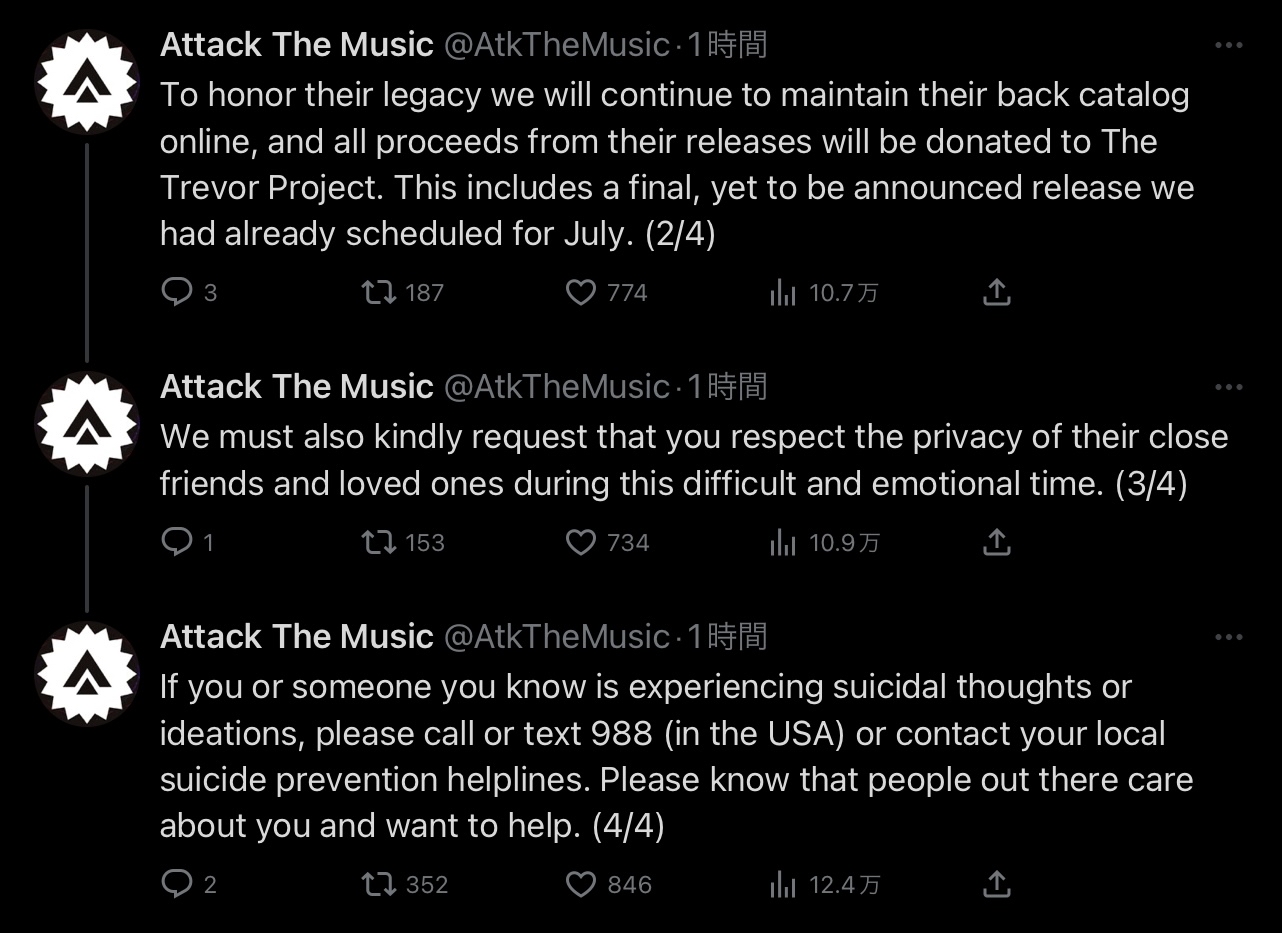Open @AtkTheMusic handle on the (4/4) tweet
Image resolution: width=1282 pixels, height=933 pixels.
[x=556, y=637]
